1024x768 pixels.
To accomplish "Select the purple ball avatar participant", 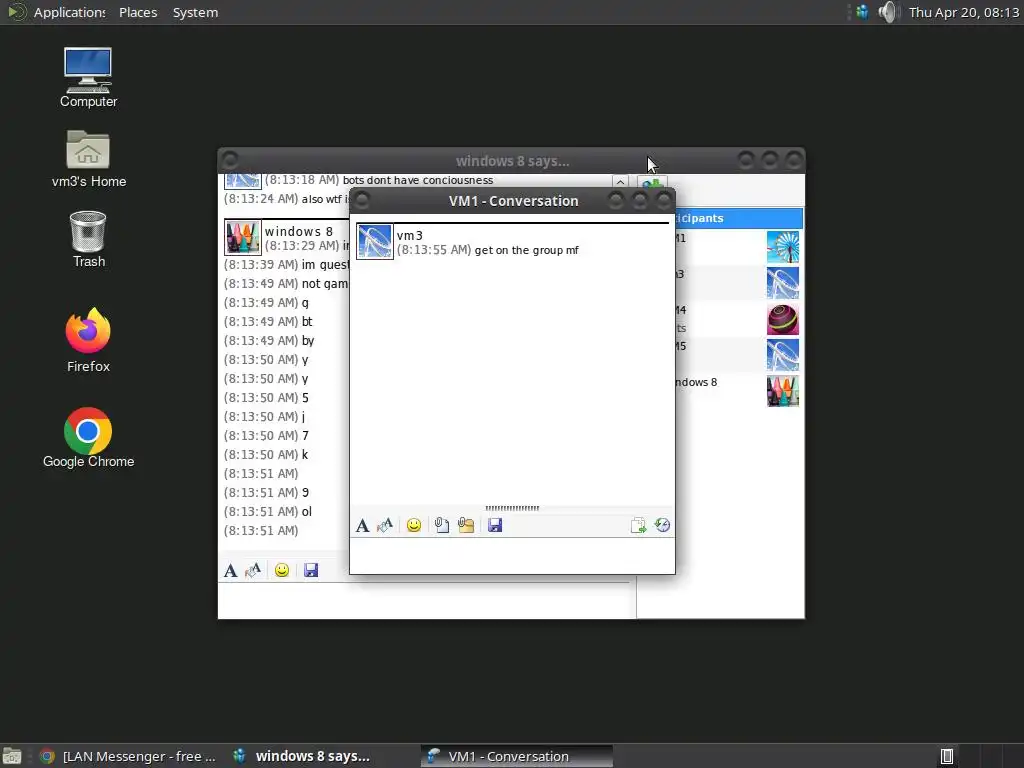I will click(x=782, y=319).
